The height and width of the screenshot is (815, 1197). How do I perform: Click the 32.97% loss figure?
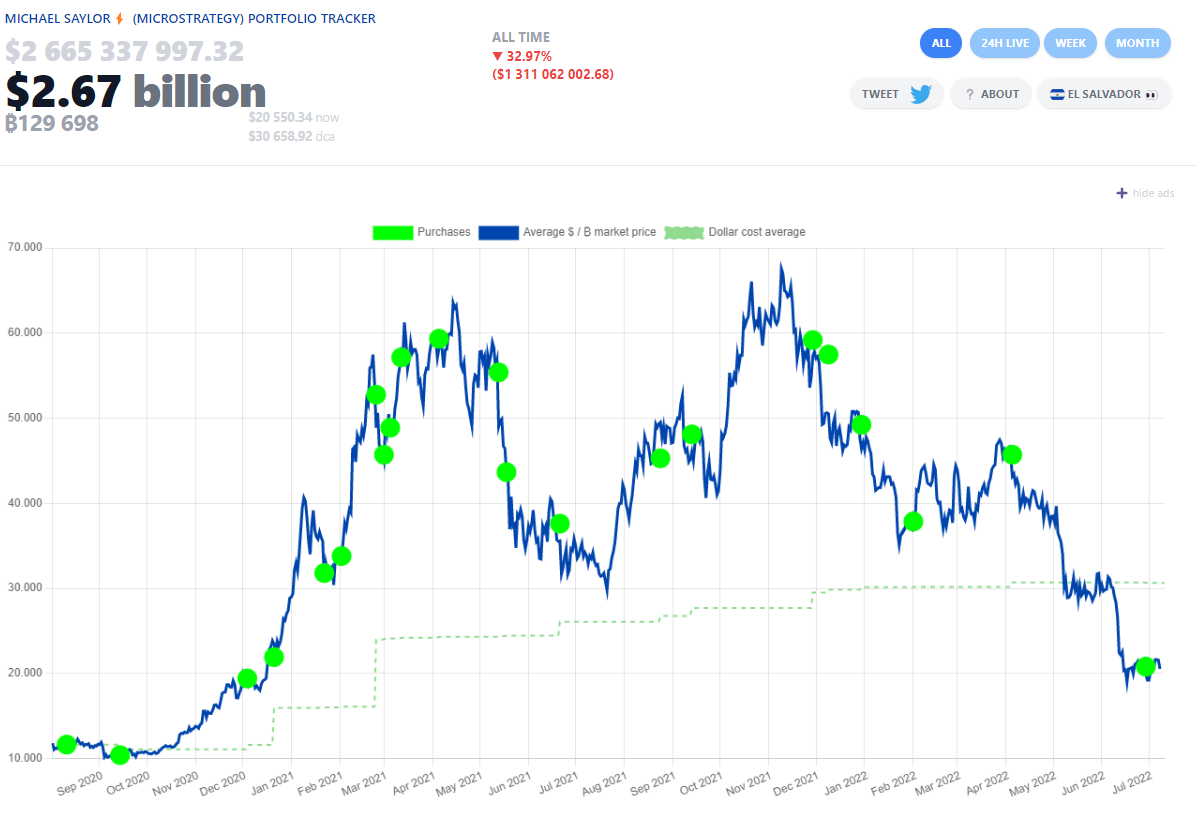click(529, 56)
